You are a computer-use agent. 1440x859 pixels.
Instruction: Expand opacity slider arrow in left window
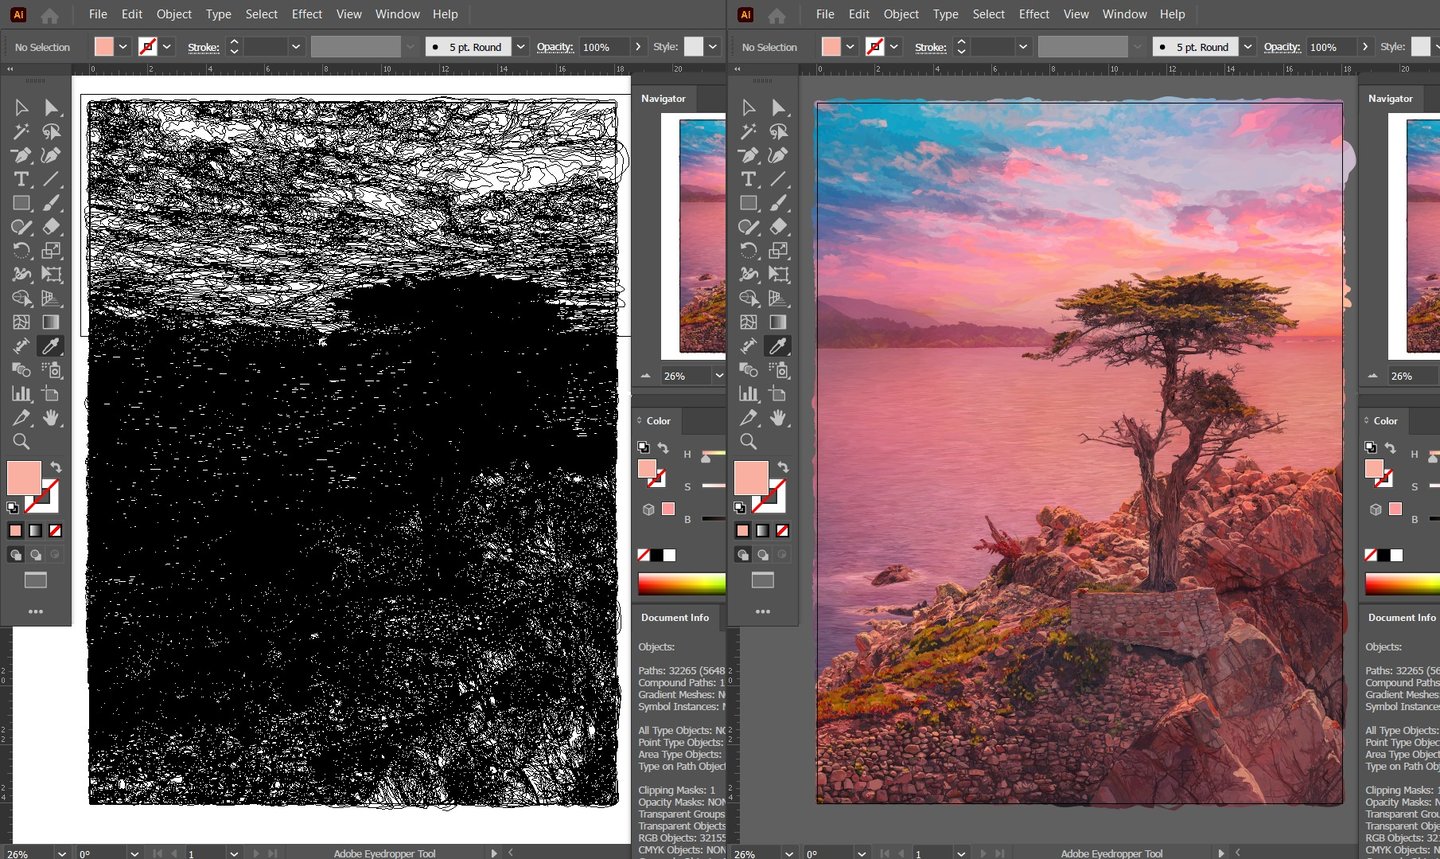click(x=638, y=47)
